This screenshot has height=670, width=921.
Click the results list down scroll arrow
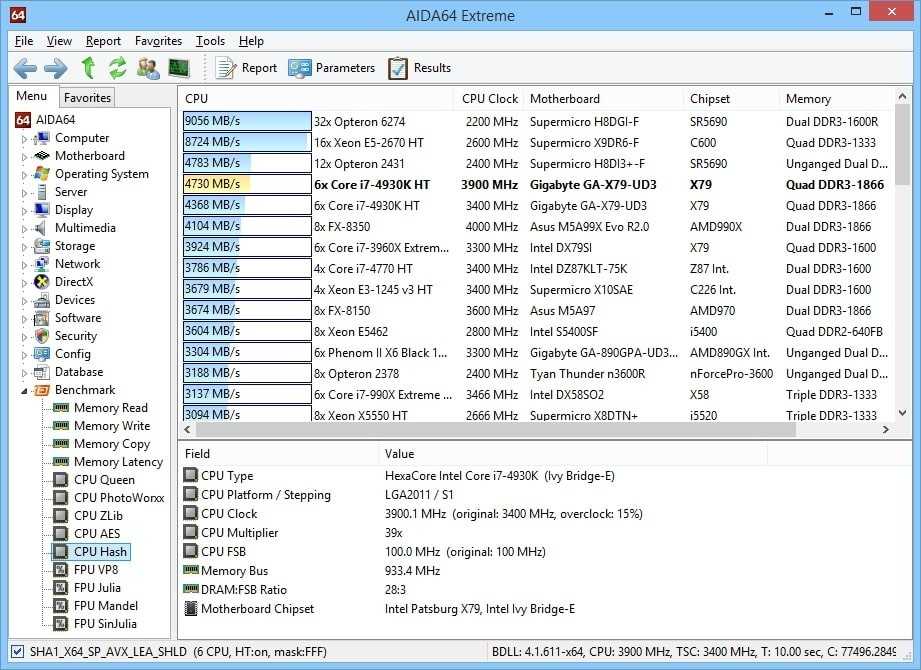click(x=901, y=414)
